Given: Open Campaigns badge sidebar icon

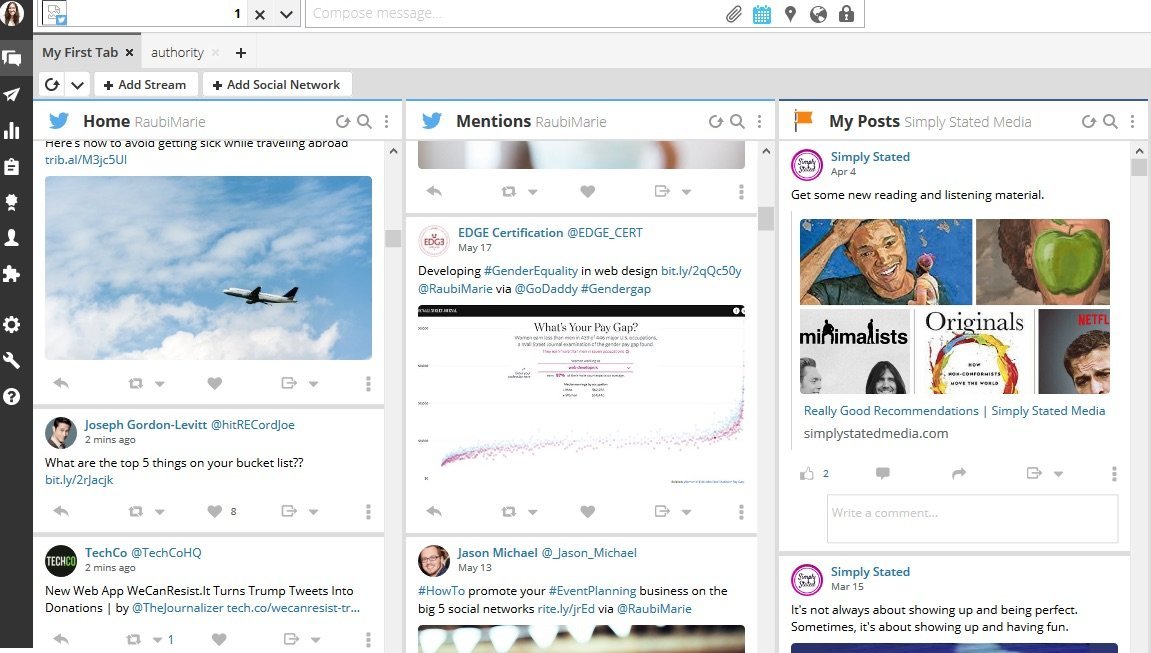Looking at the screenshot, I should tap(12, 202).
